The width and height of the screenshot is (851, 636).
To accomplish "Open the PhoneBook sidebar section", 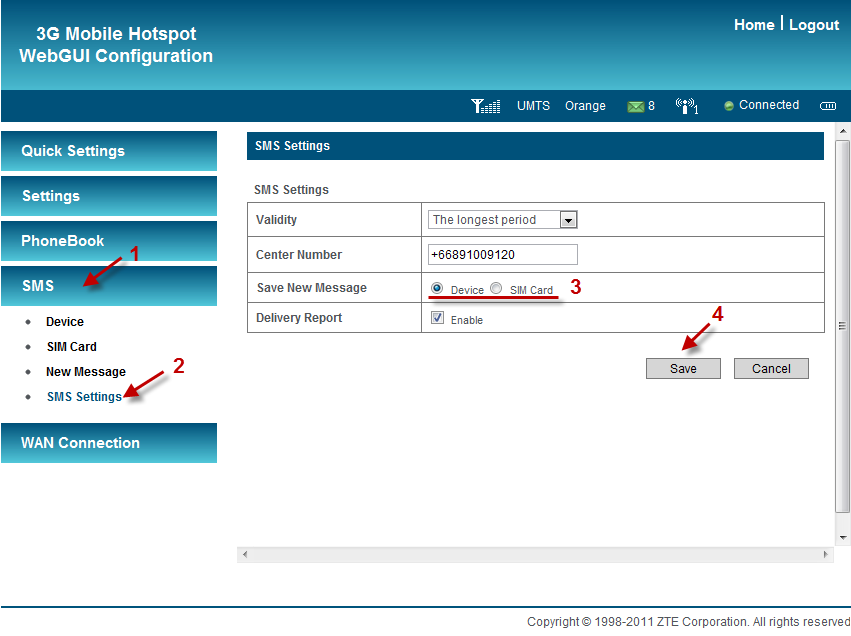I will pyautogui.click(x=108, y=241).
